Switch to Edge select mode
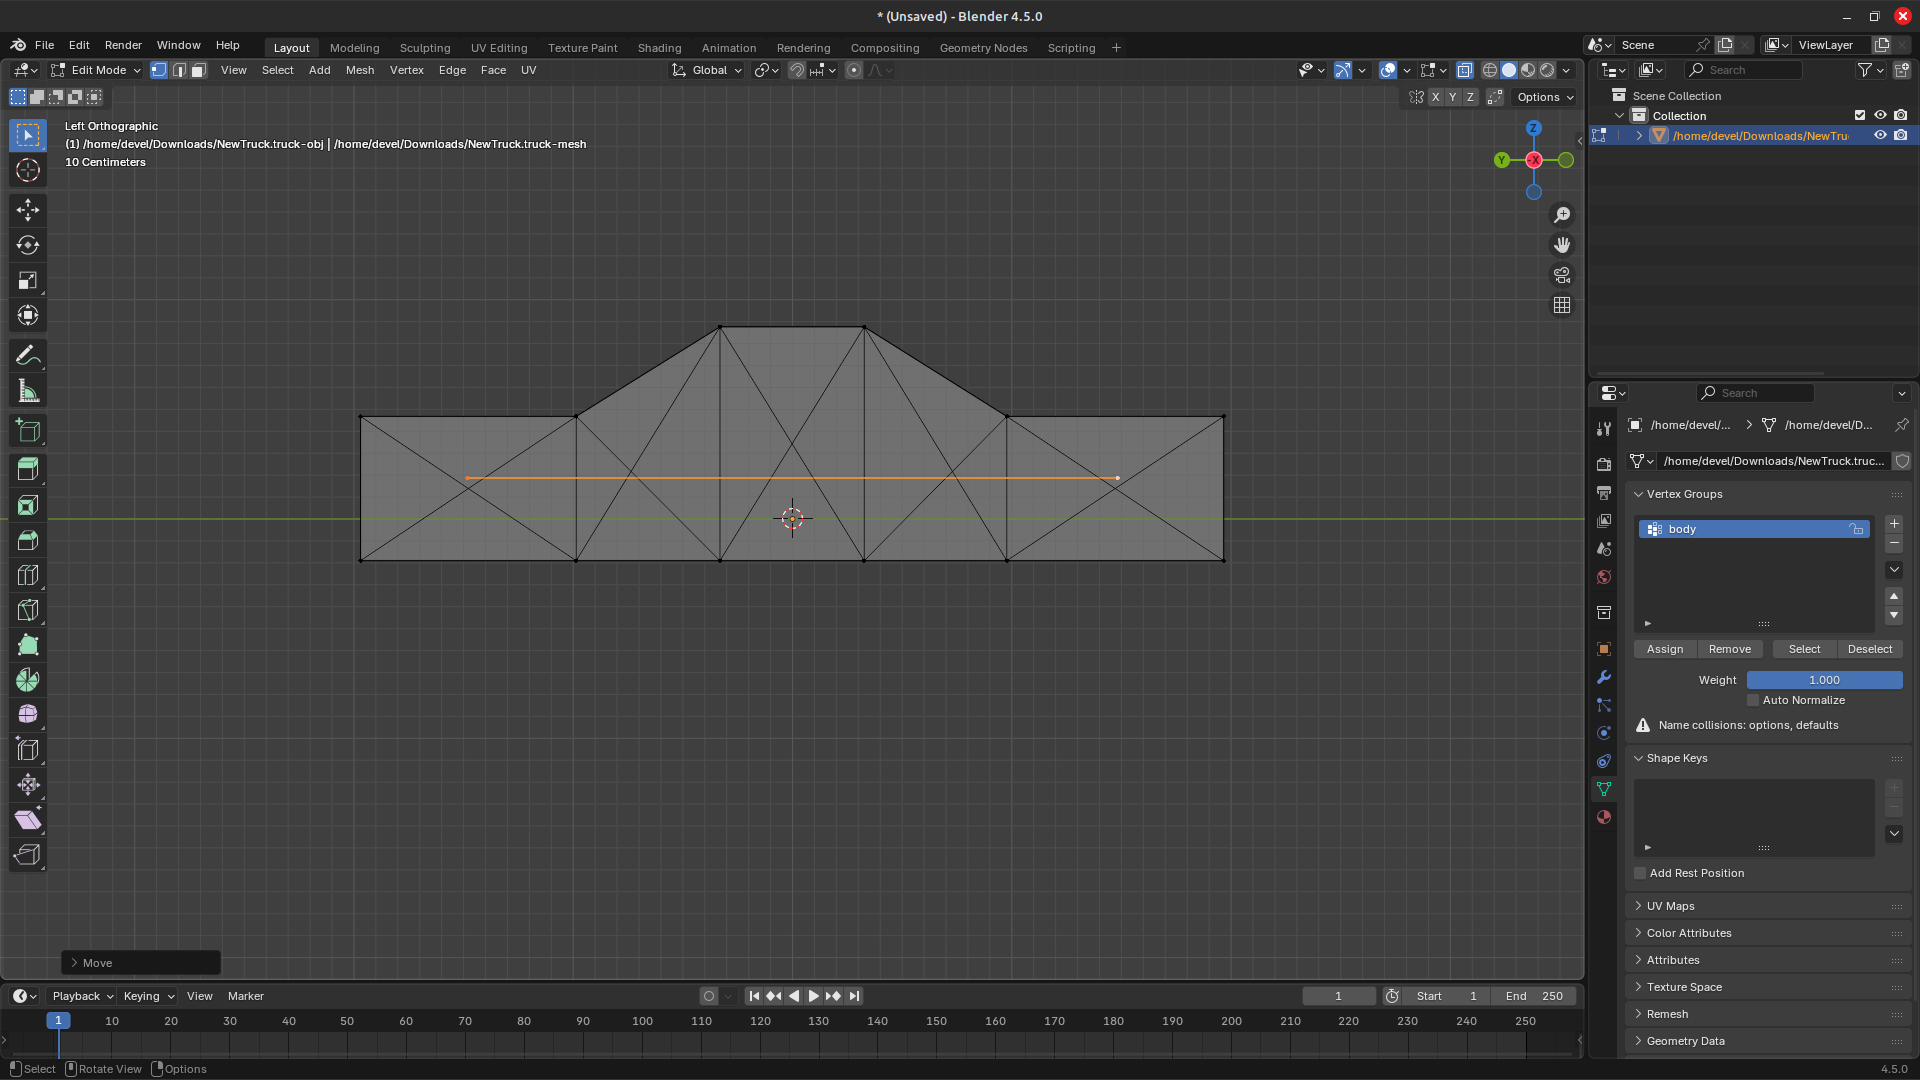This screenshot has width=1920, height=1080. click(x=179, y=70)
